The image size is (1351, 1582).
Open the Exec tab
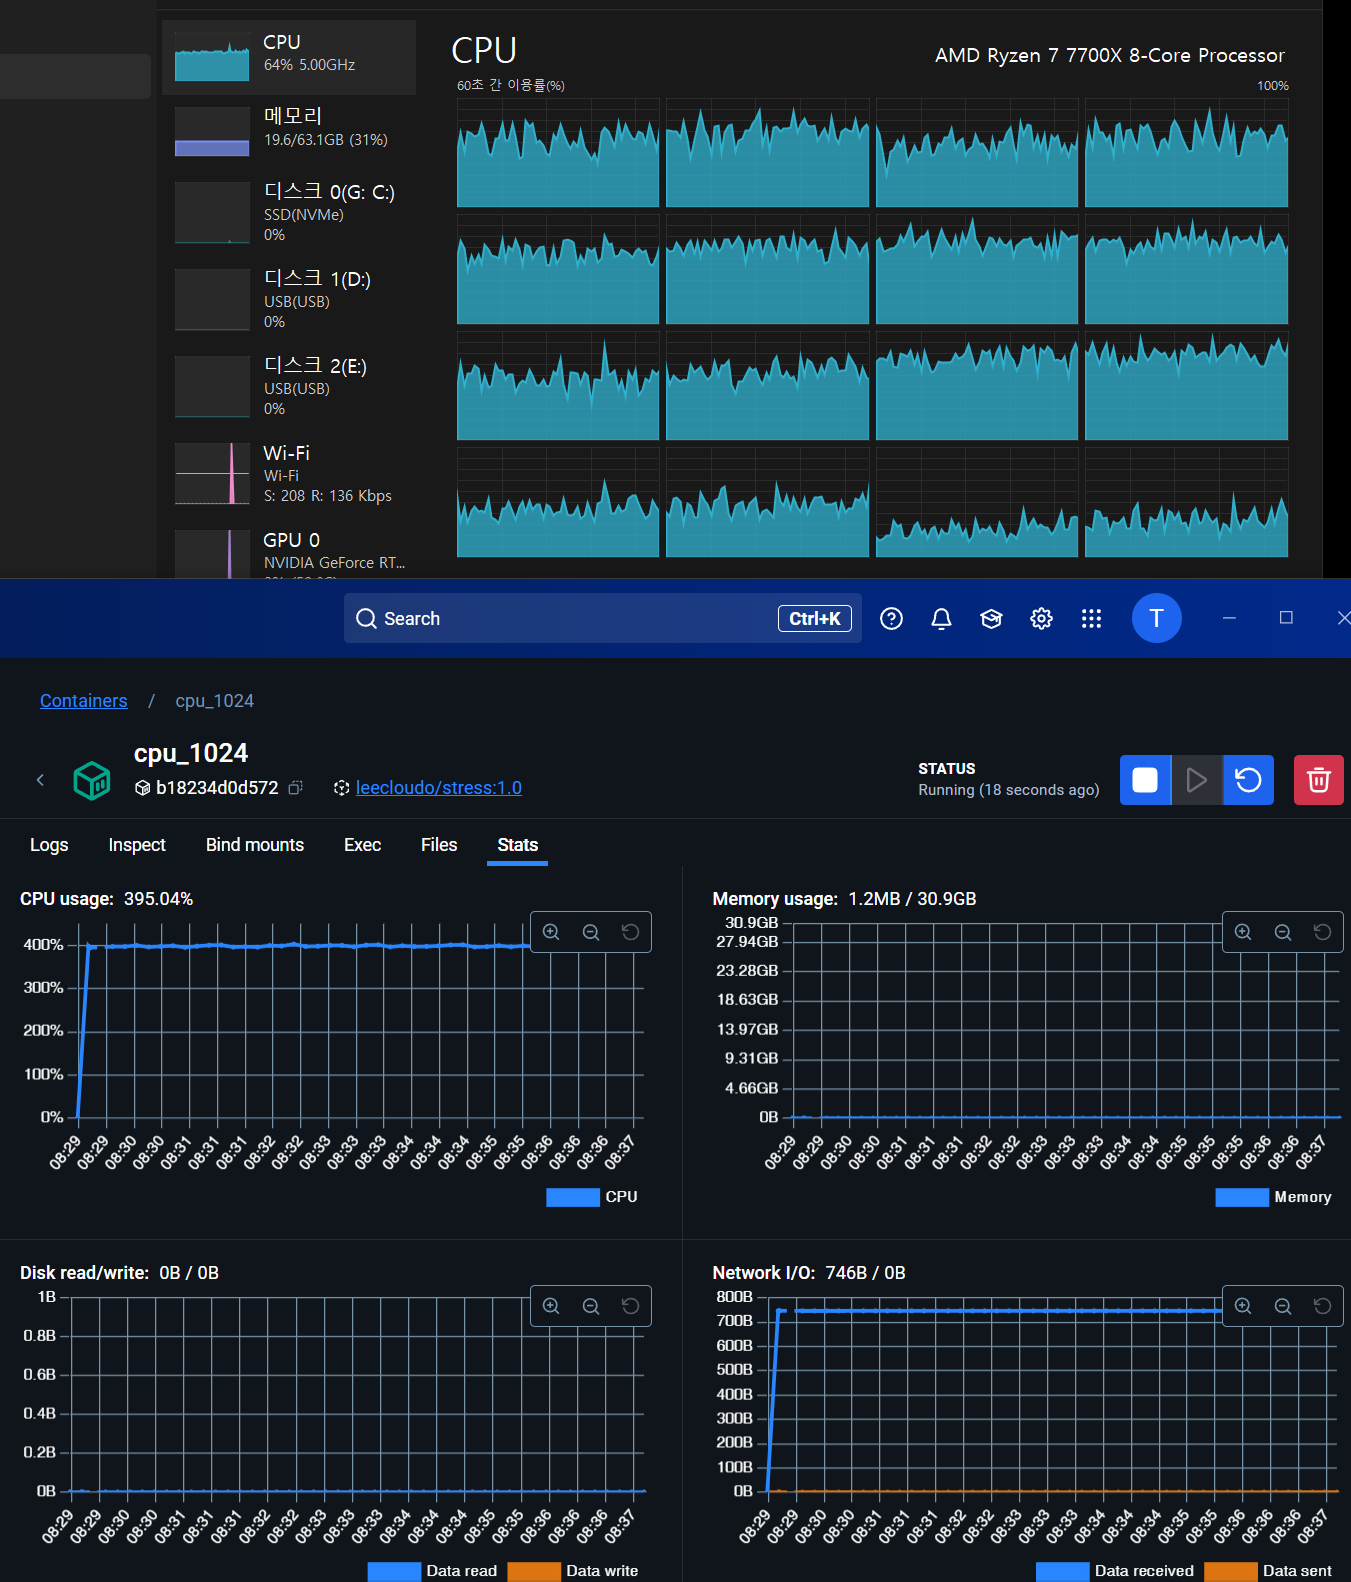[x=362, y=845]
